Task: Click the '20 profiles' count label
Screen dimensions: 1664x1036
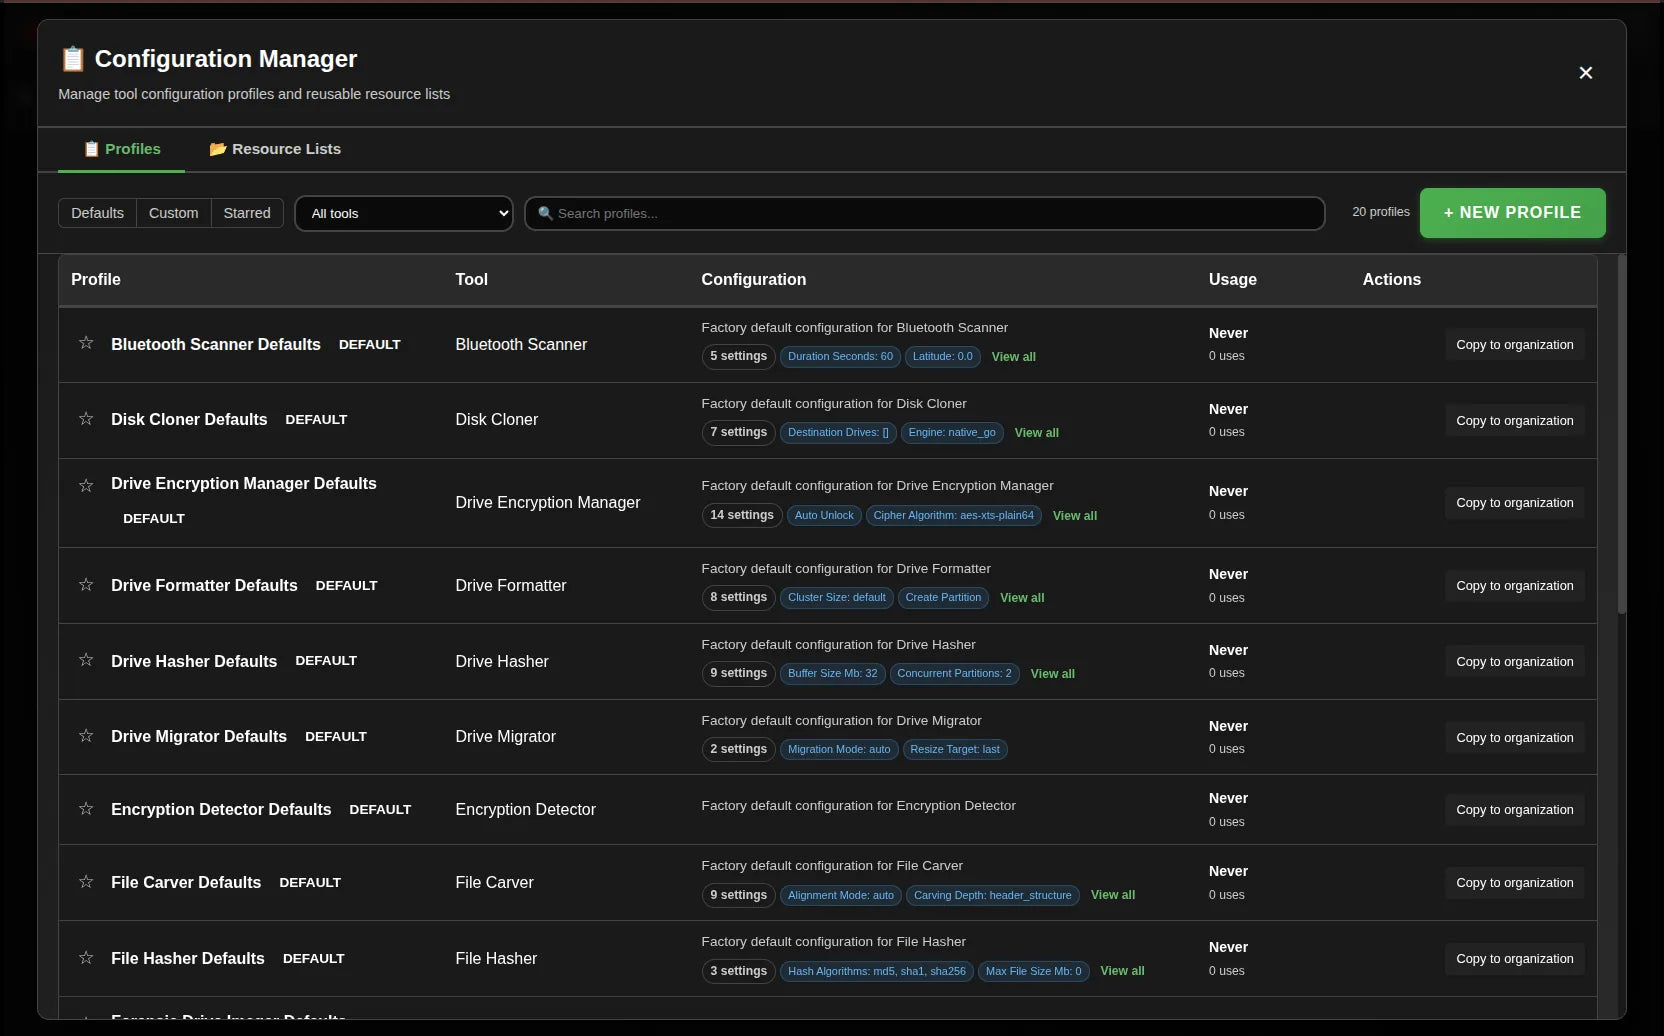Action: 1380,212
